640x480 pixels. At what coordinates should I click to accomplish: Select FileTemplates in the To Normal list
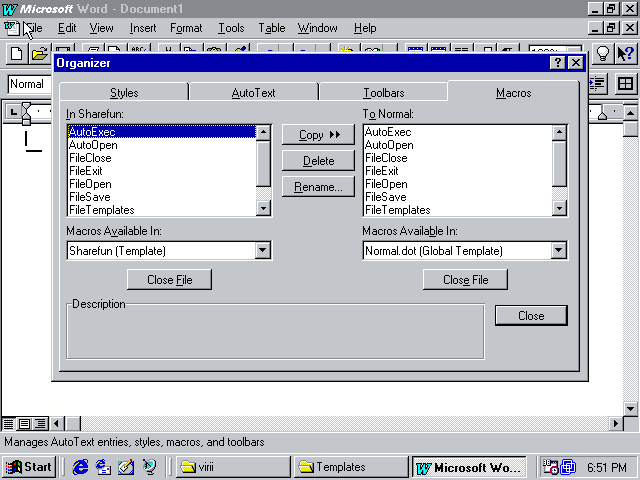pos(458,210)
